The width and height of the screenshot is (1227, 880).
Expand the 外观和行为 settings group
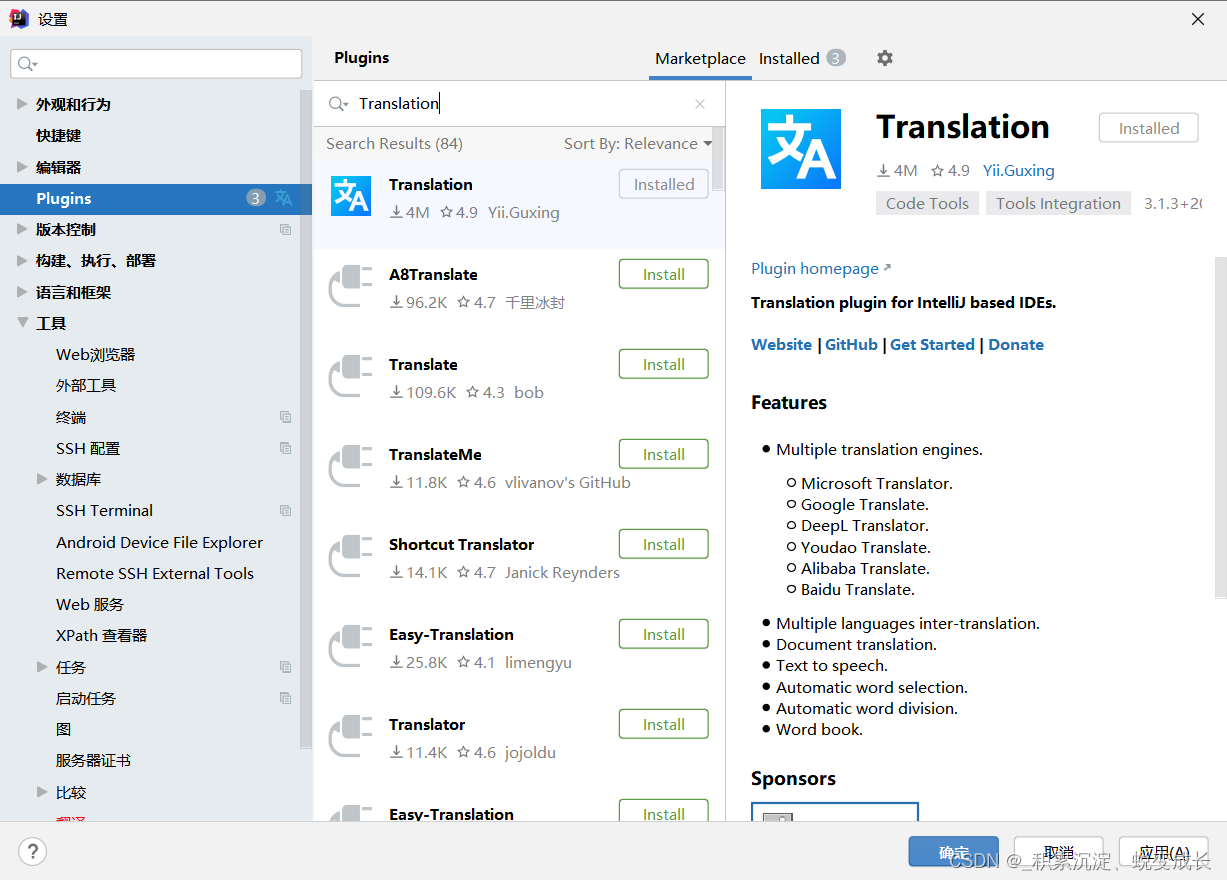(x=22, y=104)
